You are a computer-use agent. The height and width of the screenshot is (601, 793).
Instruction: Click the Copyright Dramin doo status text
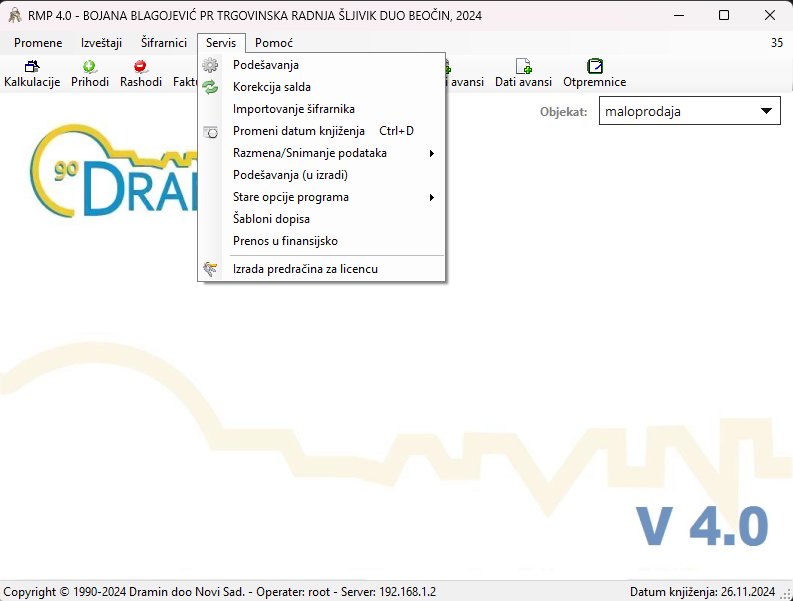click(x=219, y=591)
